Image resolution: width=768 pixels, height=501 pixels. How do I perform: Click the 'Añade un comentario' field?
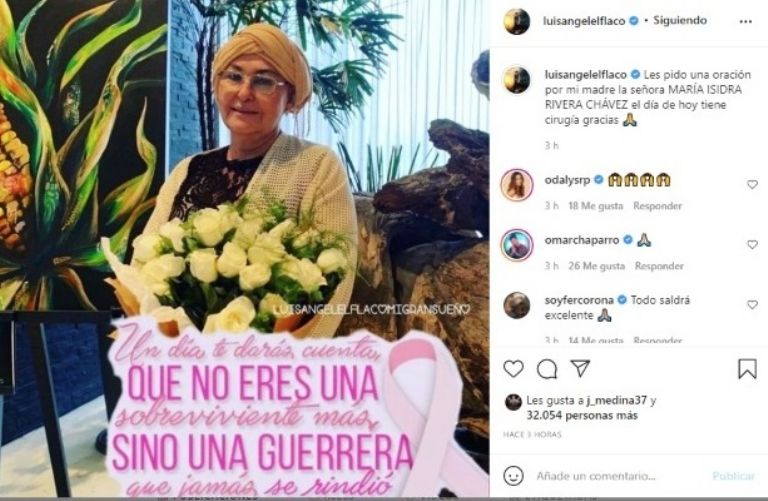tap(596, 476)
